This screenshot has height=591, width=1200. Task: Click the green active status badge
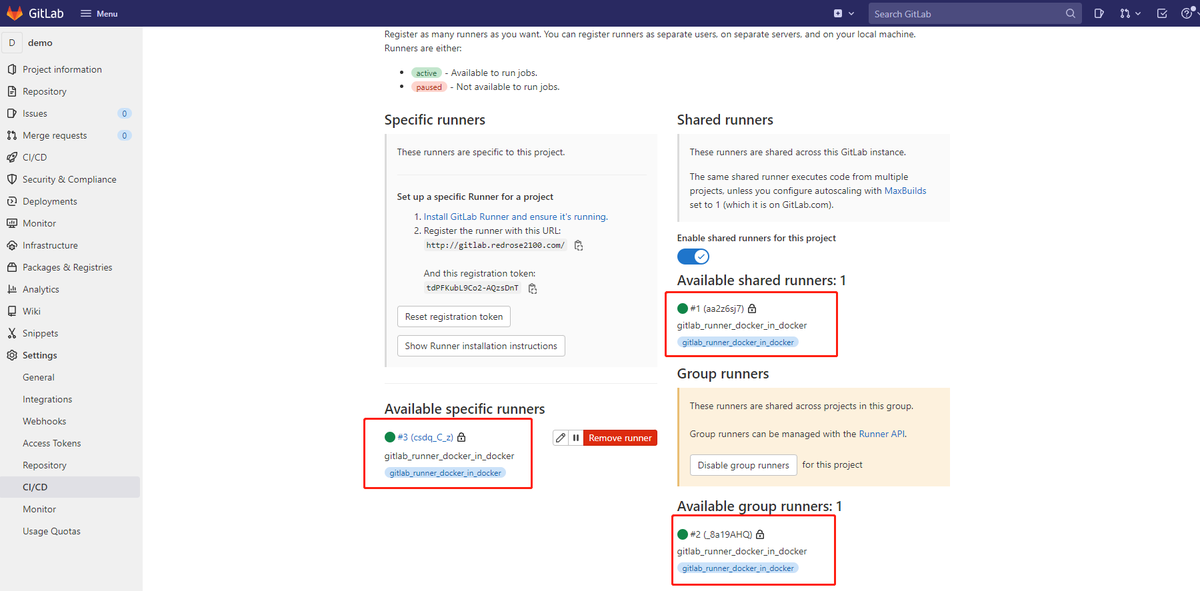point(427,73)
